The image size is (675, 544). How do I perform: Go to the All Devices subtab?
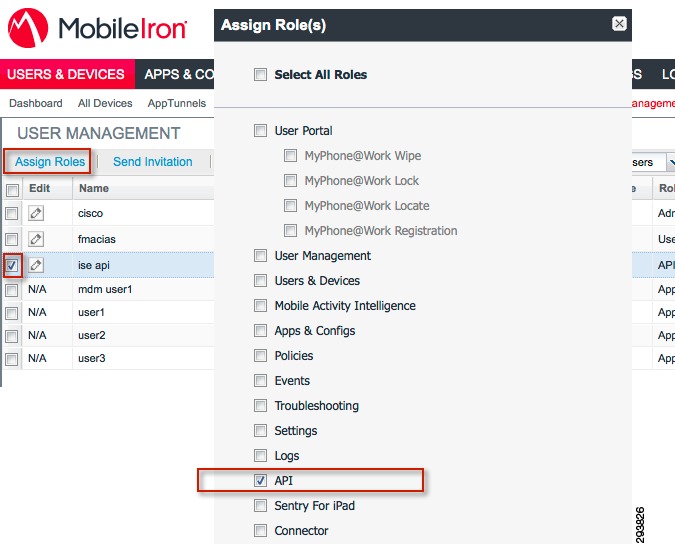click(105, 103)
